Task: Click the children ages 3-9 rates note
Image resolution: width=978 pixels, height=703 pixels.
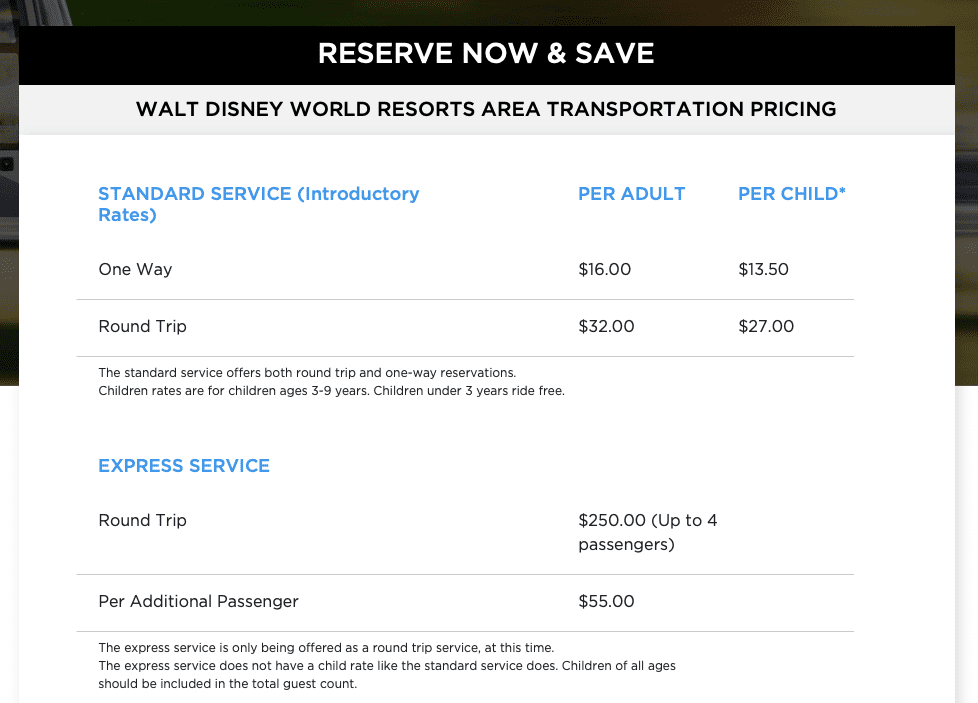Action: point(331,391)
